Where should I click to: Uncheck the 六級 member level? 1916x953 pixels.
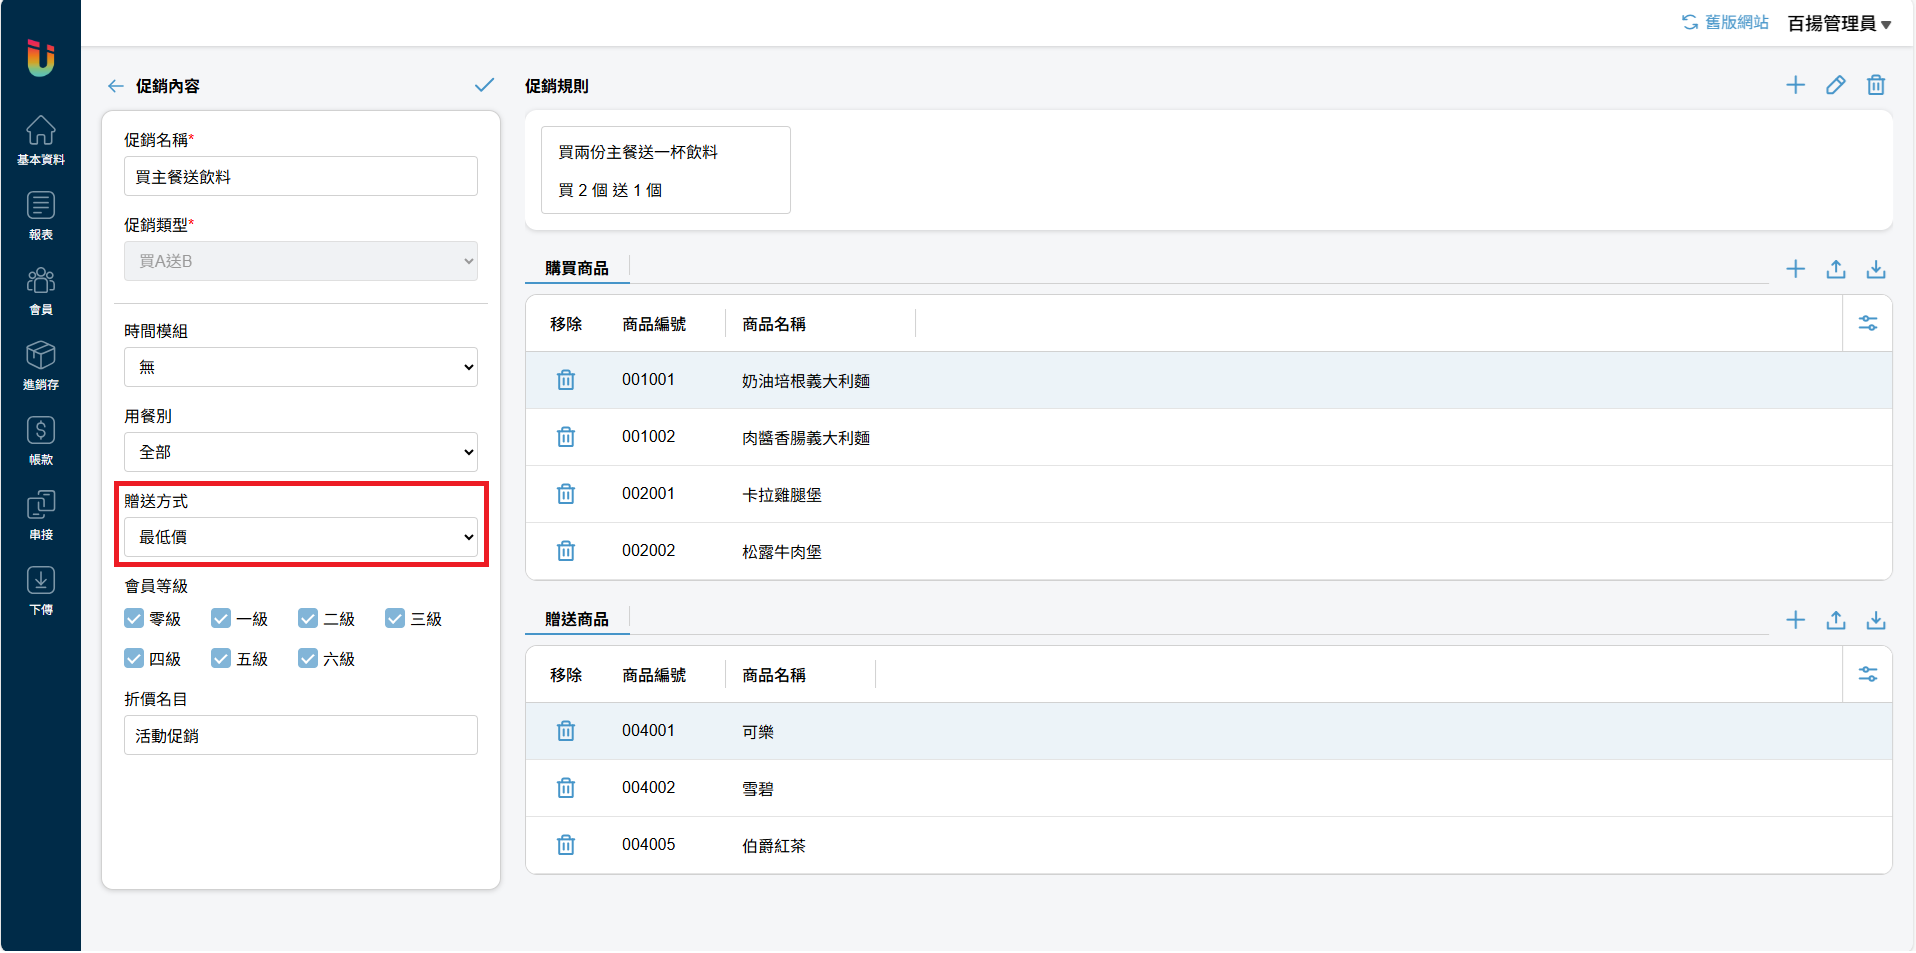click(308, 659)
